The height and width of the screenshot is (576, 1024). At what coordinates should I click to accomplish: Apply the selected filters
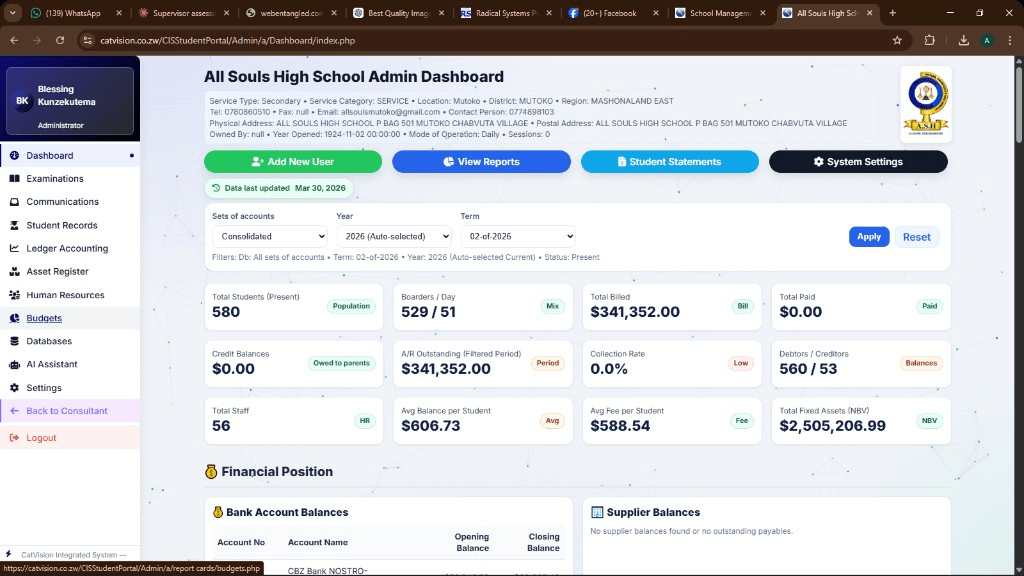click(x=869, y=237)
